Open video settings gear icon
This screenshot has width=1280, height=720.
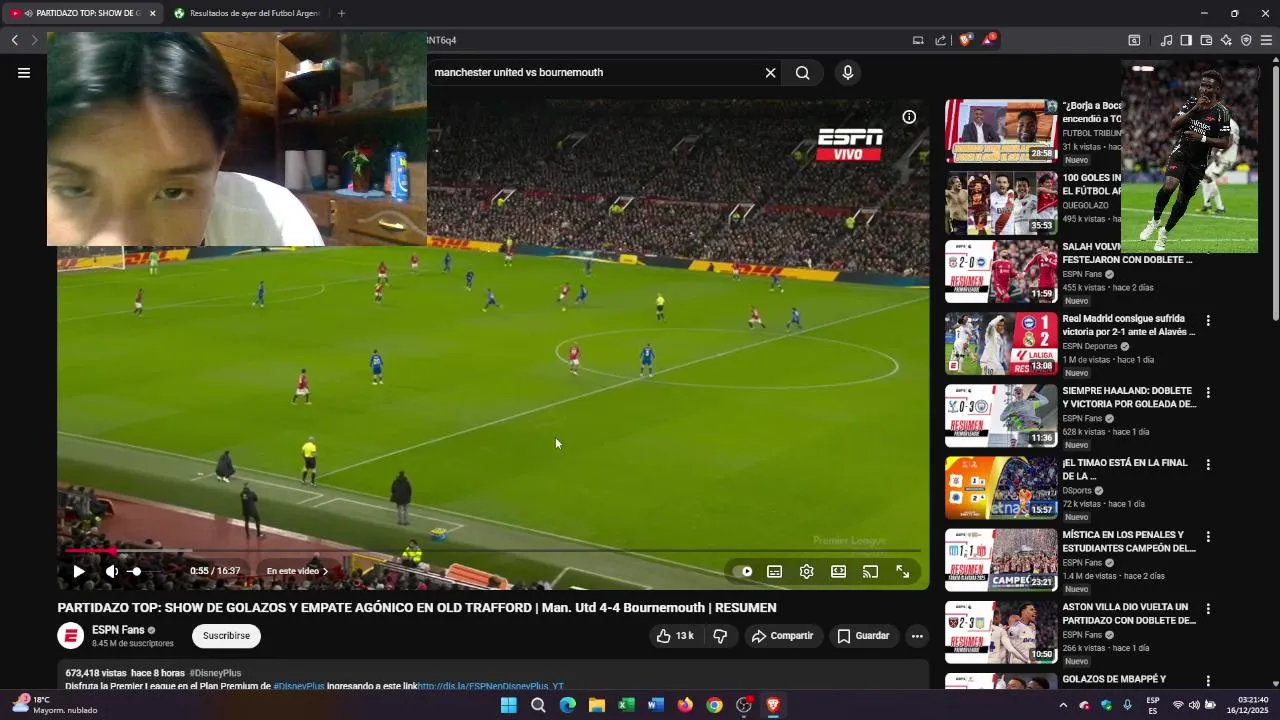click(806, 571)
